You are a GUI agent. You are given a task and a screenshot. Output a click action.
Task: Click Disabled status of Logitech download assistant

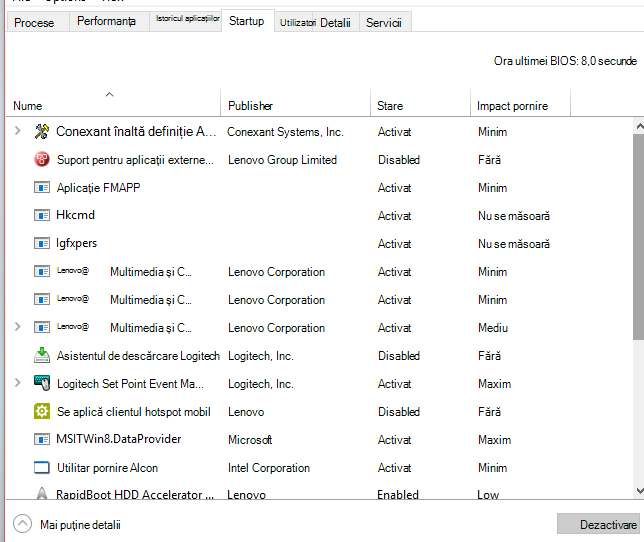399,356
